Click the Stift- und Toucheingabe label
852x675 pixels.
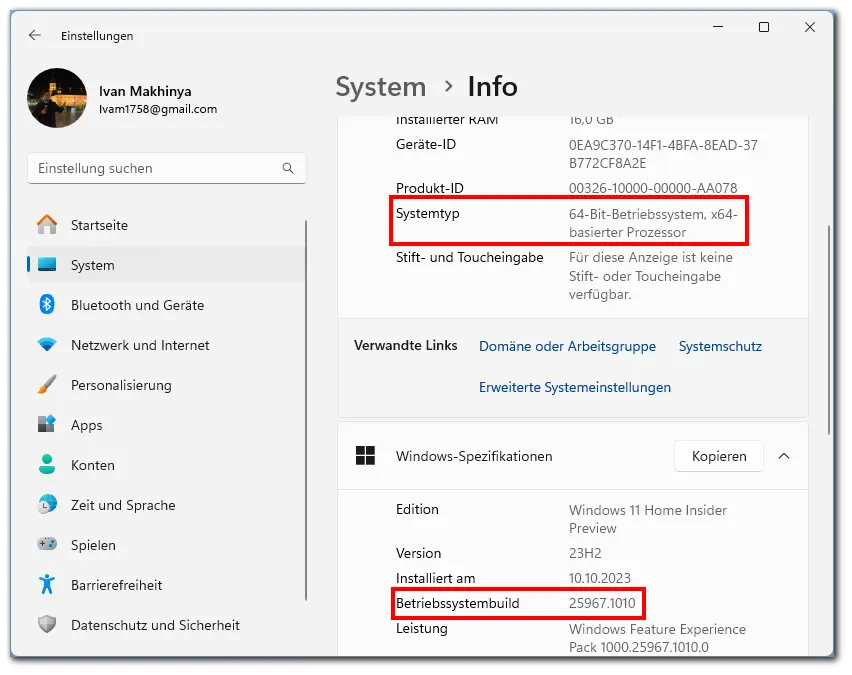pos(469,257)
